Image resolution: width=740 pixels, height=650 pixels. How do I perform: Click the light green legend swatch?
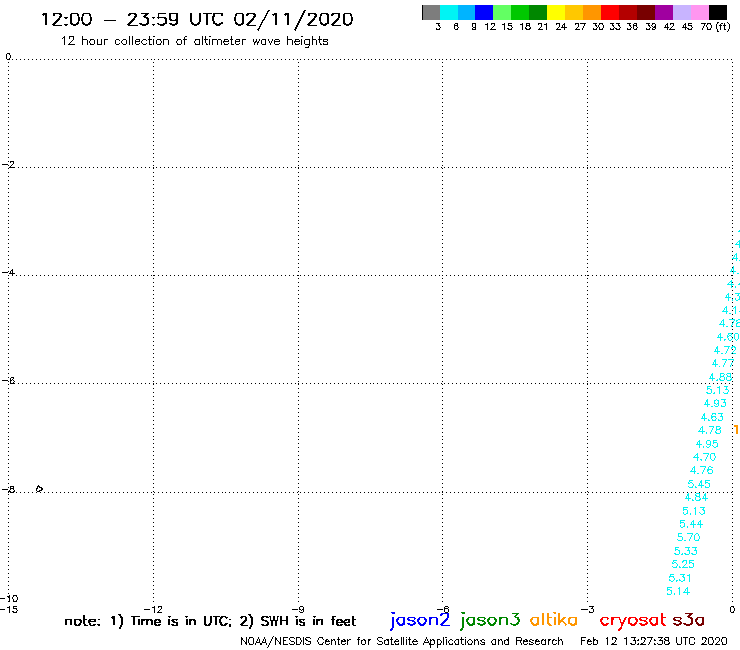(x=502, y=12)
